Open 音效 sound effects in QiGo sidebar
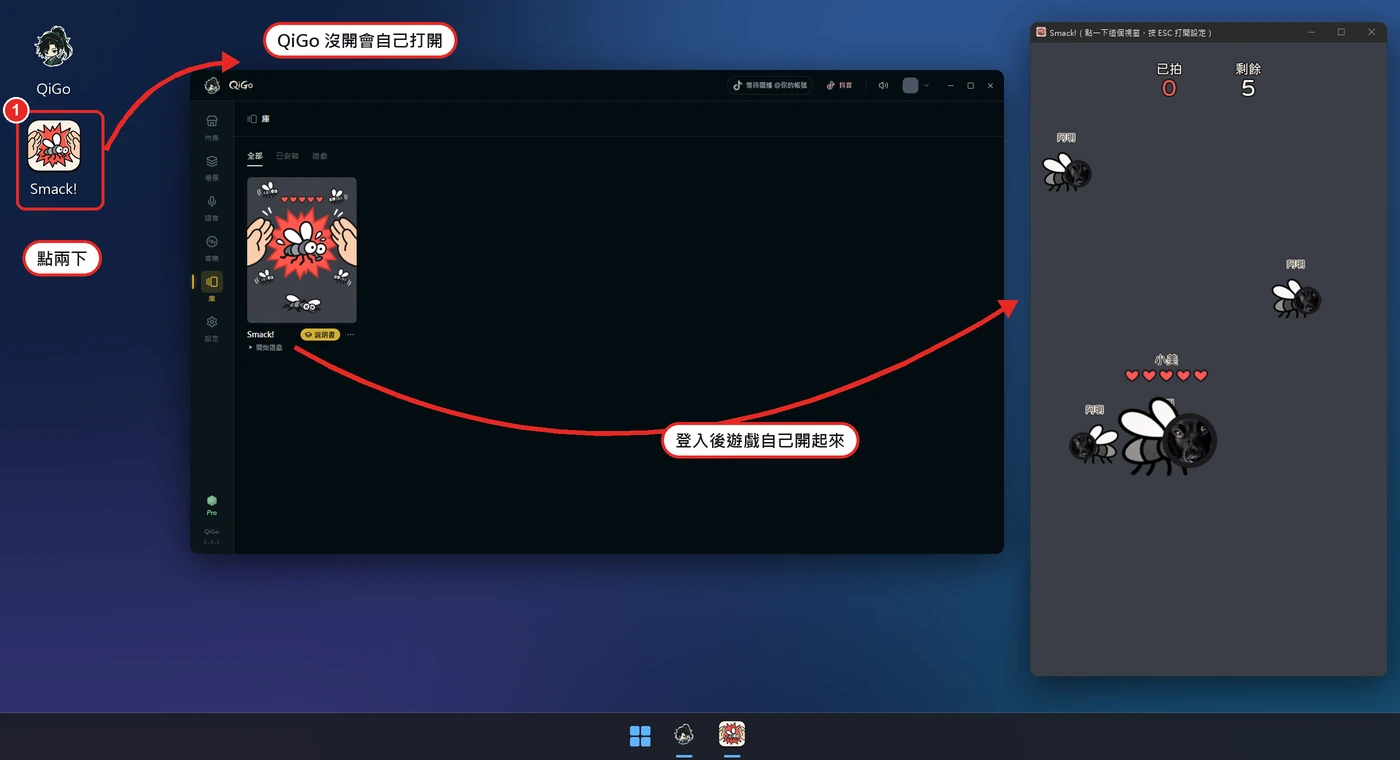Screen dimensions: 1400x760 click(212, 247)
